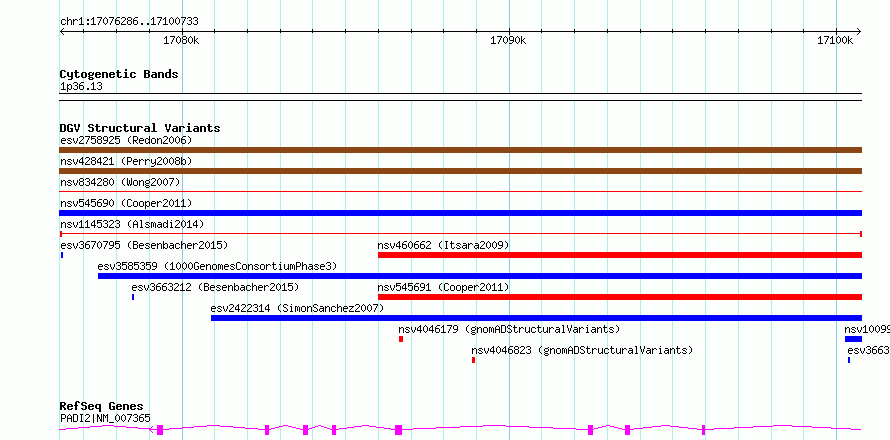
Task: Select the red nsv545691 variant bar
Action: pyautogui.click(x=620, y=297)
